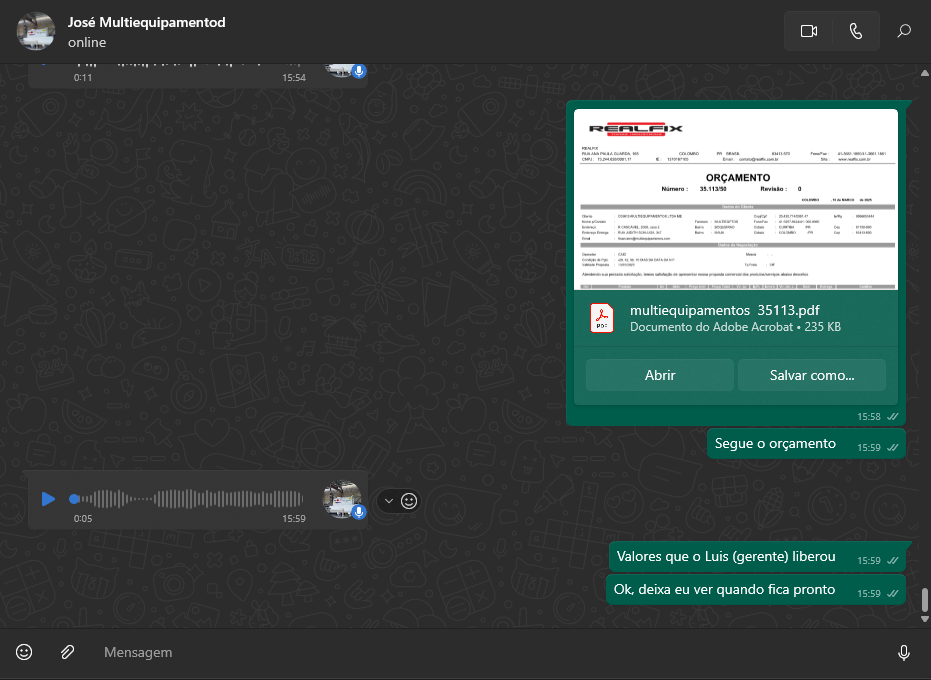Click Salvar como... to save the PDF
931x680 pixels.
pyautogui.click(x=811, y=375)
